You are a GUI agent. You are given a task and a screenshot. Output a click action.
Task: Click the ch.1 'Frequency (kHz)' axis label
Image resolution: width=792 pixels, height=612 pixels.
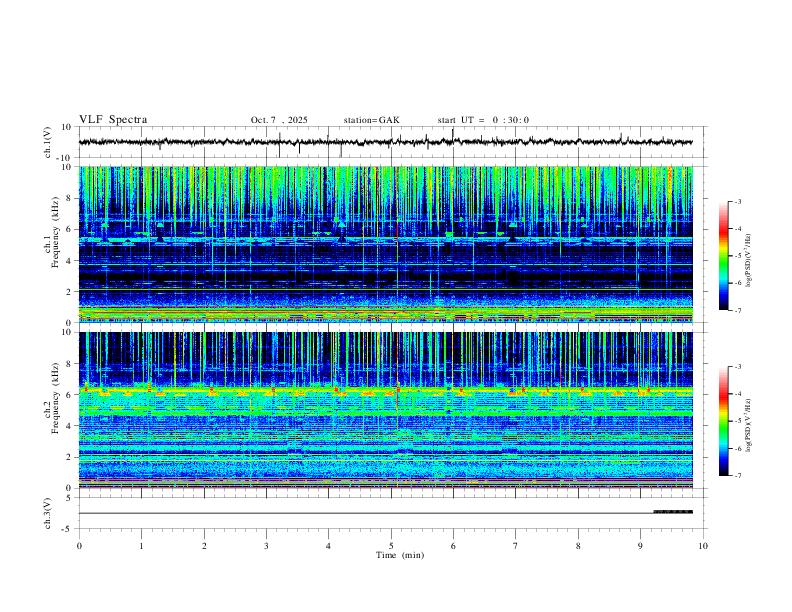pyautogui.click(x=55, y=230)
